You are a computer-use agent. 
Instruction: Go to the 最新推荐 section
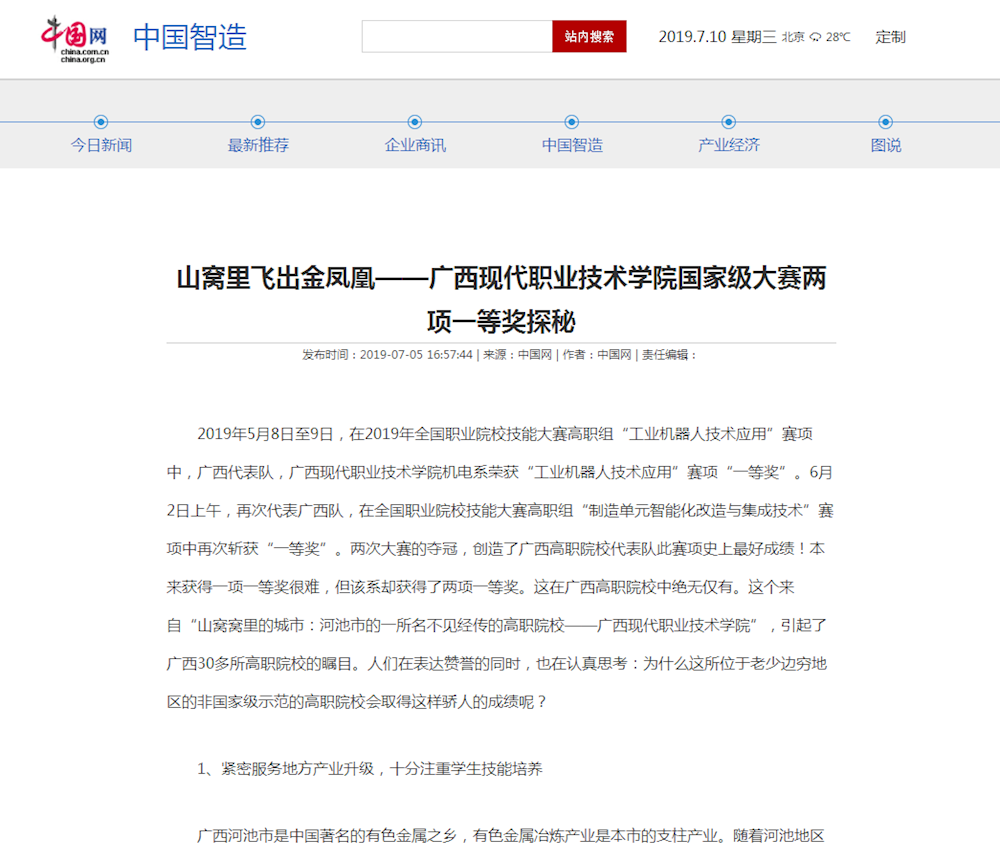258,145
